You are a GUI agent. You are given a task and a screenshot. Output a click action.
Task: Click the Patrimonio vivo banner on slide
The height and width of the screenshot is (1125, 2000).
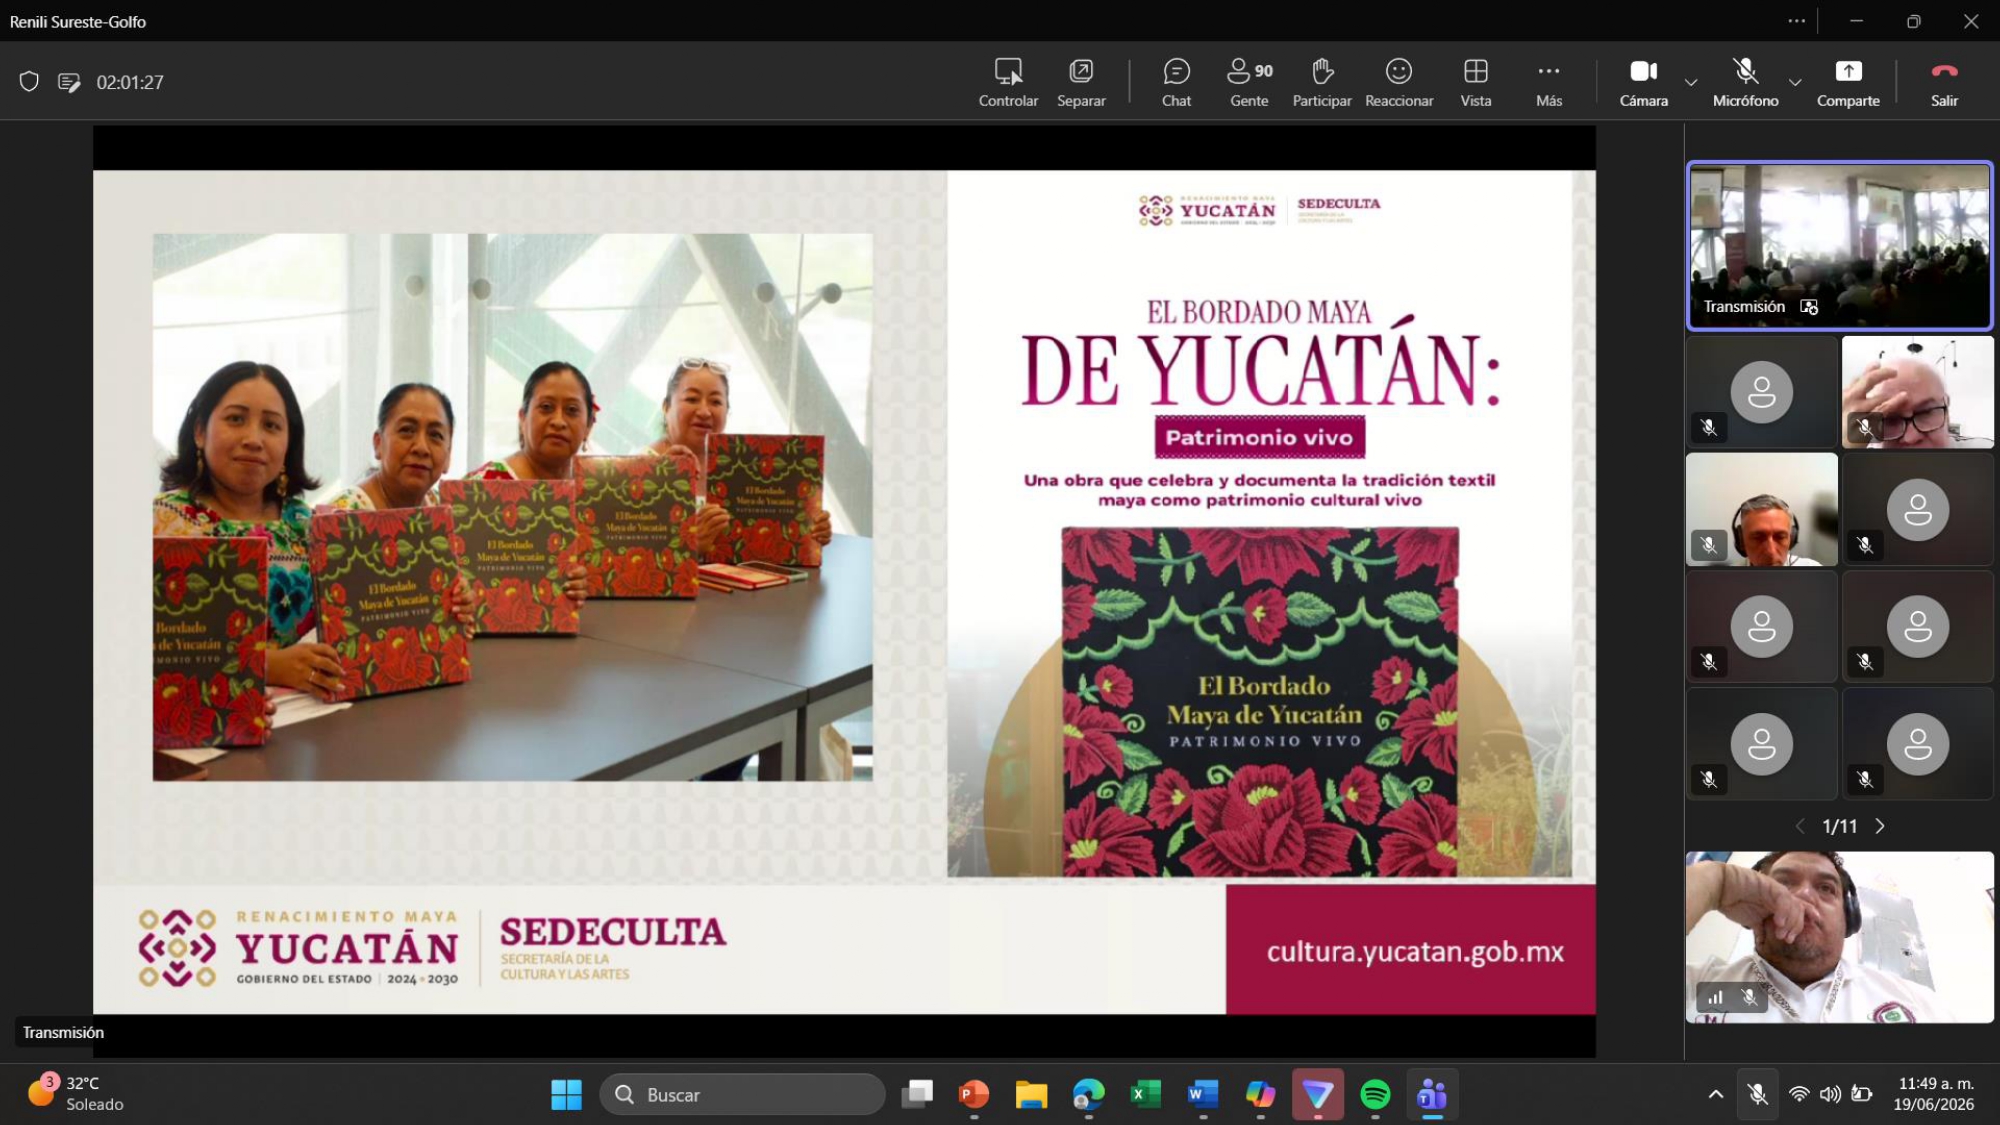click(x=1260, y=437)
